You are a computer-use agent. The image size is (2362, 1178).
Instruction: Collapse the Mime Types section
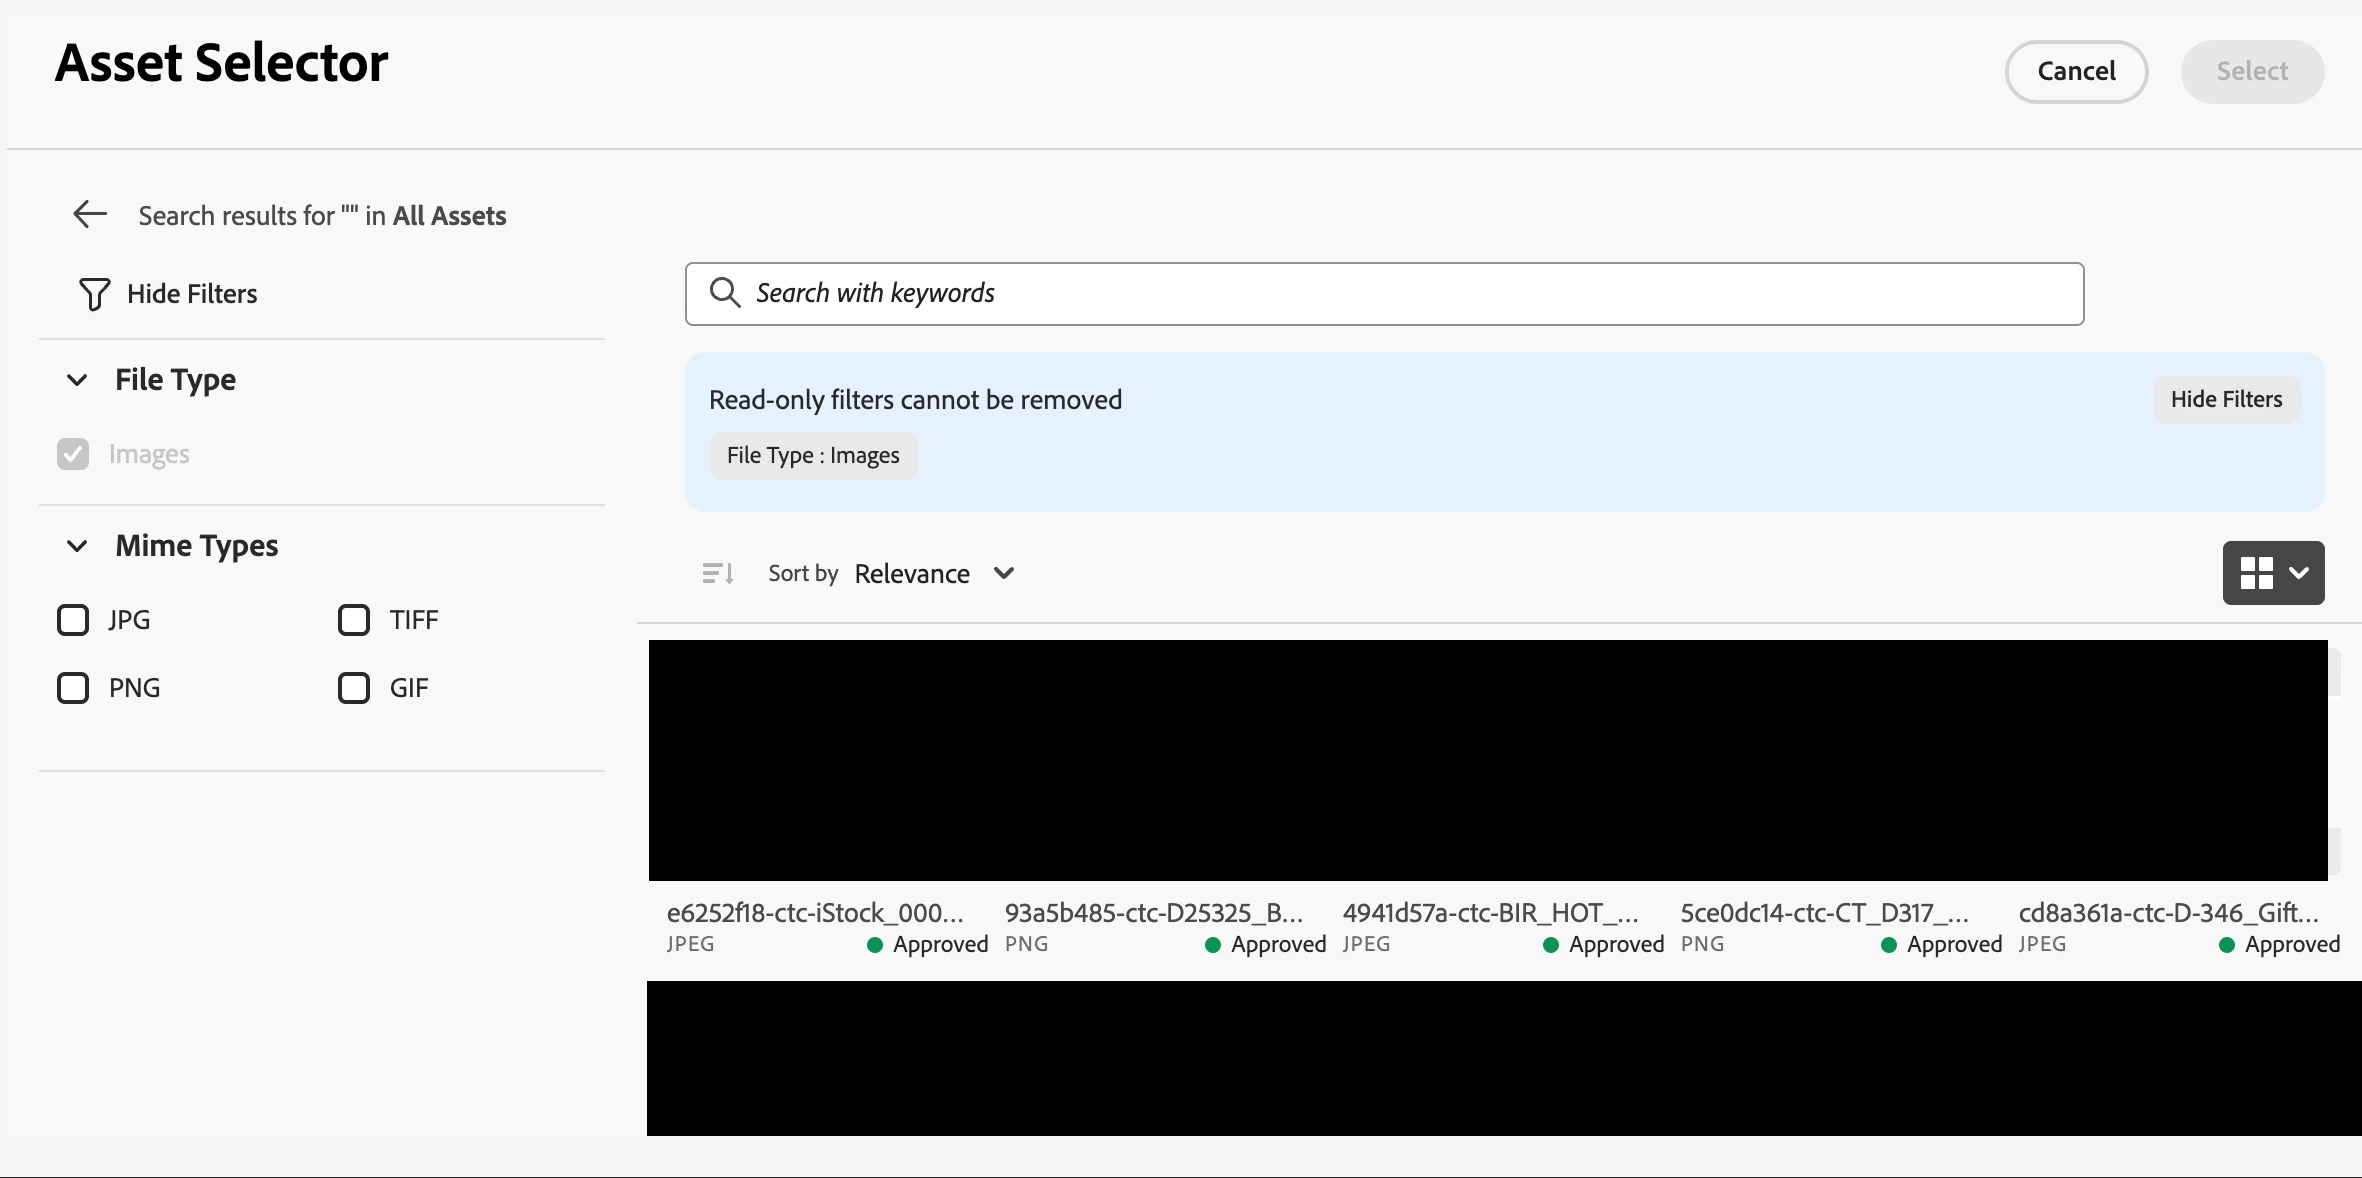pyautogui.click(x=77, y=546)
